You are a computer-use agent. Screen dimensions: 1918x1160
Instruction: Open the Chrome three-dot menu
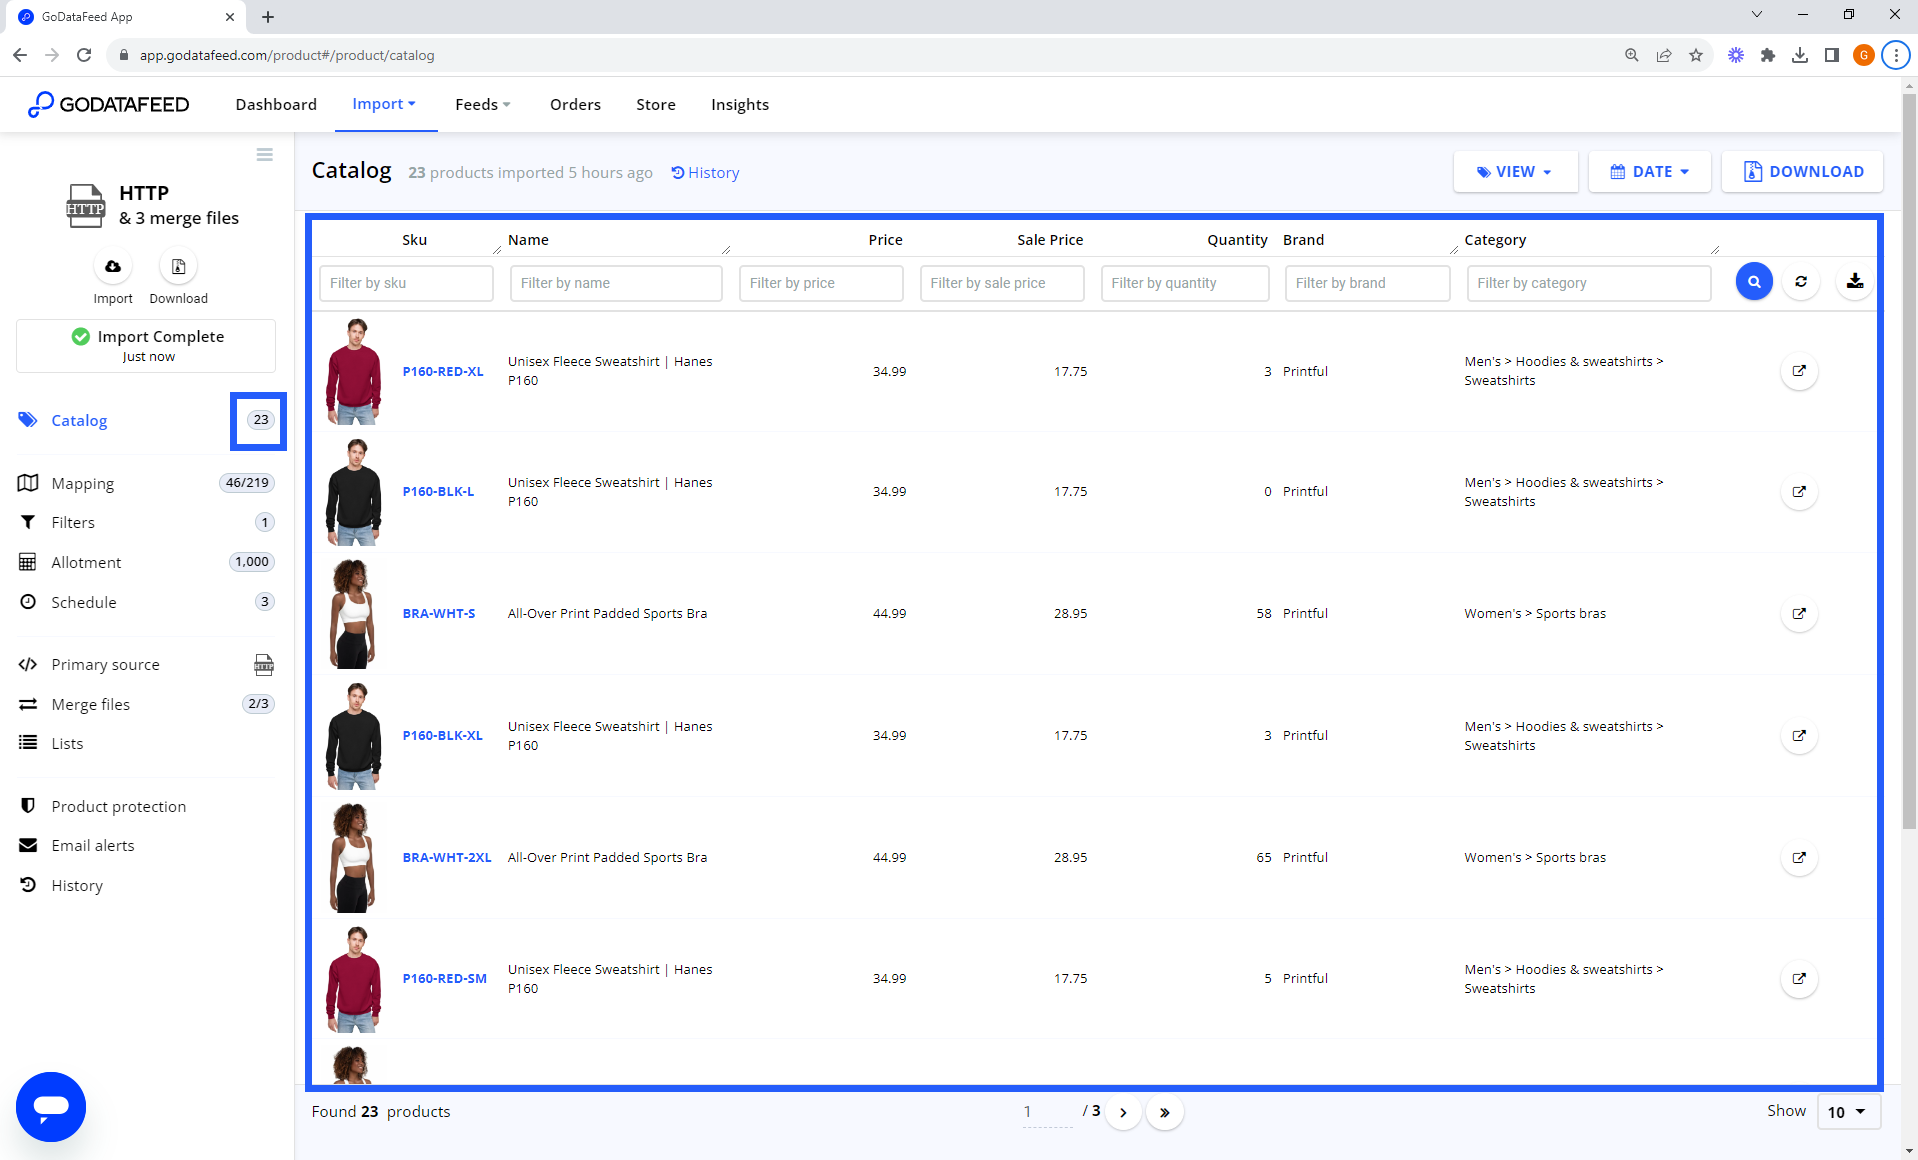(1896, 55)
